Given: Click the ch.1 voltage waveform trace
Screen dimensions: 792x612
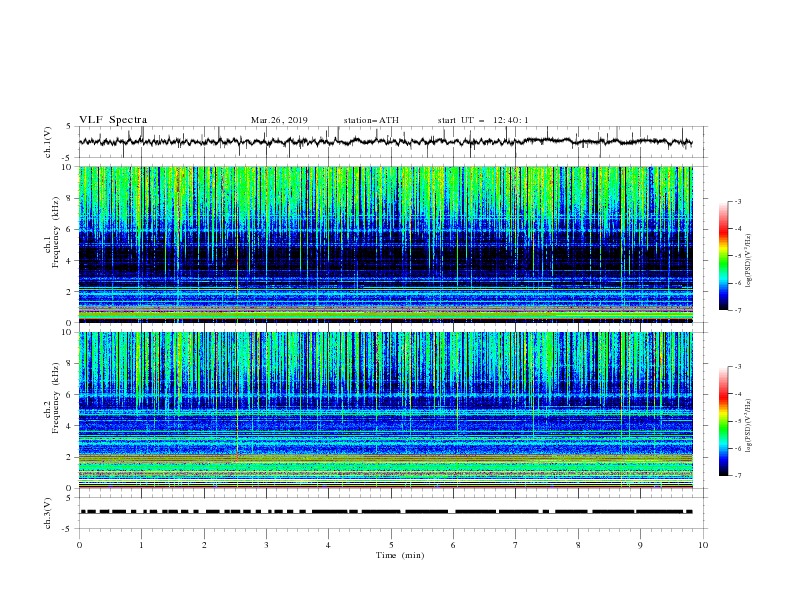Looking at the screenshot, I should pos(385,142).
